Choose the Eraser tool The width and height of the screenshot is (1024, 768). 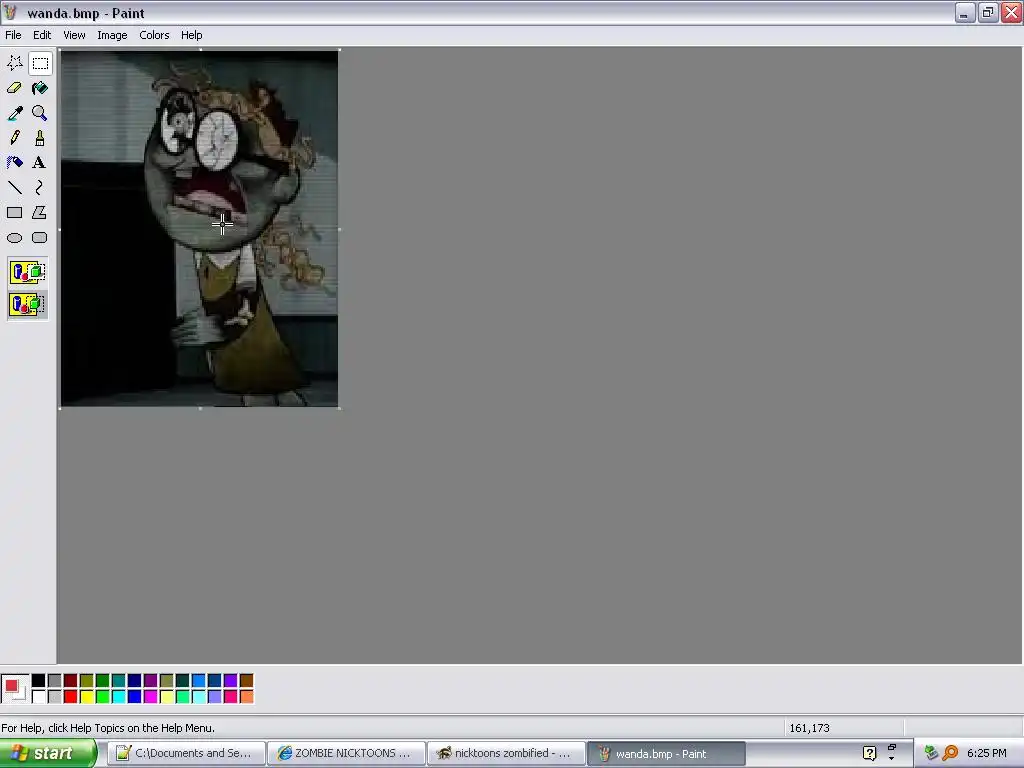tap(14, 88)
